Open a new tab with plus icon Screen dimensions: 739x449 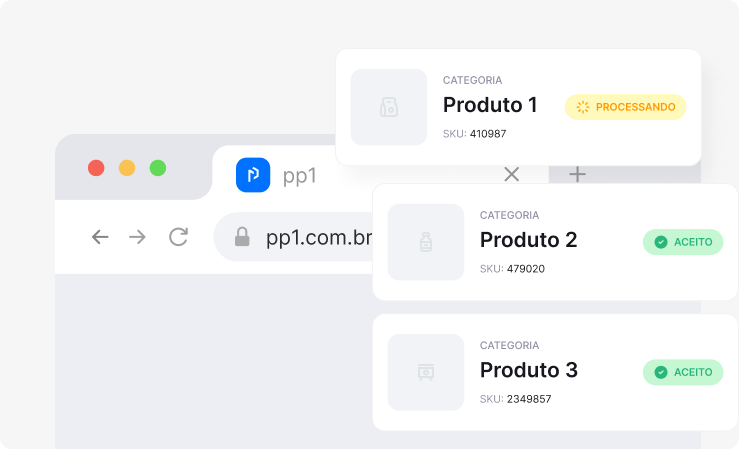[x=577, y=174]
